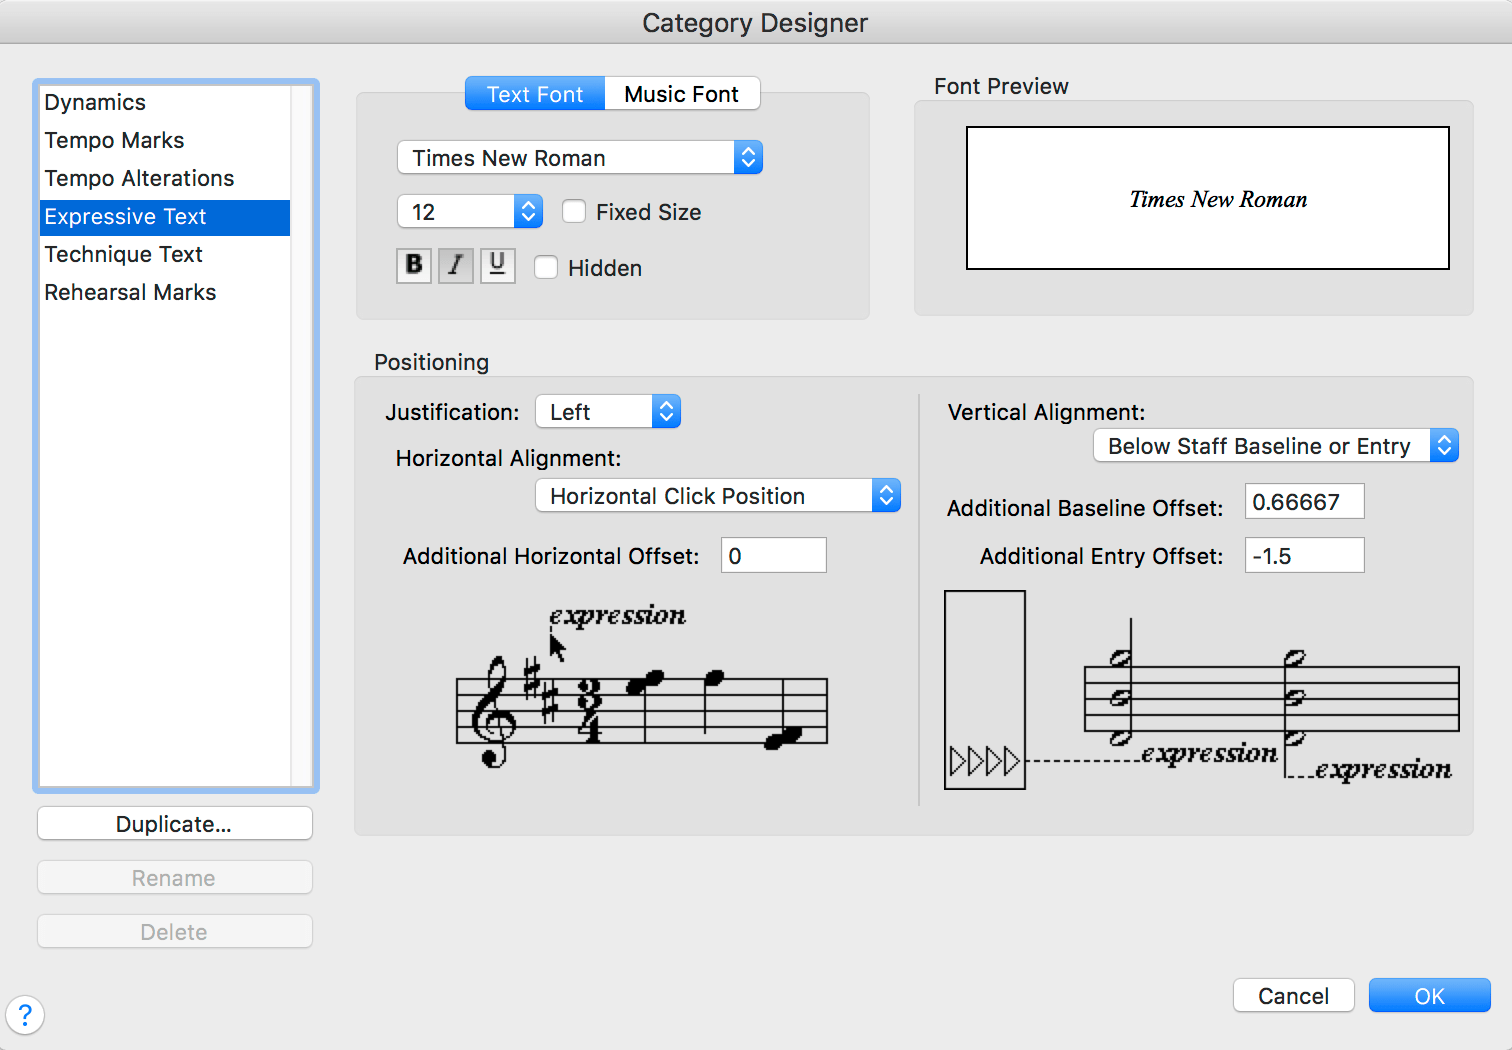Confirm changes with the OK button
This screenshot has width=1512, height=1050.
click(x=1429, y=995)
